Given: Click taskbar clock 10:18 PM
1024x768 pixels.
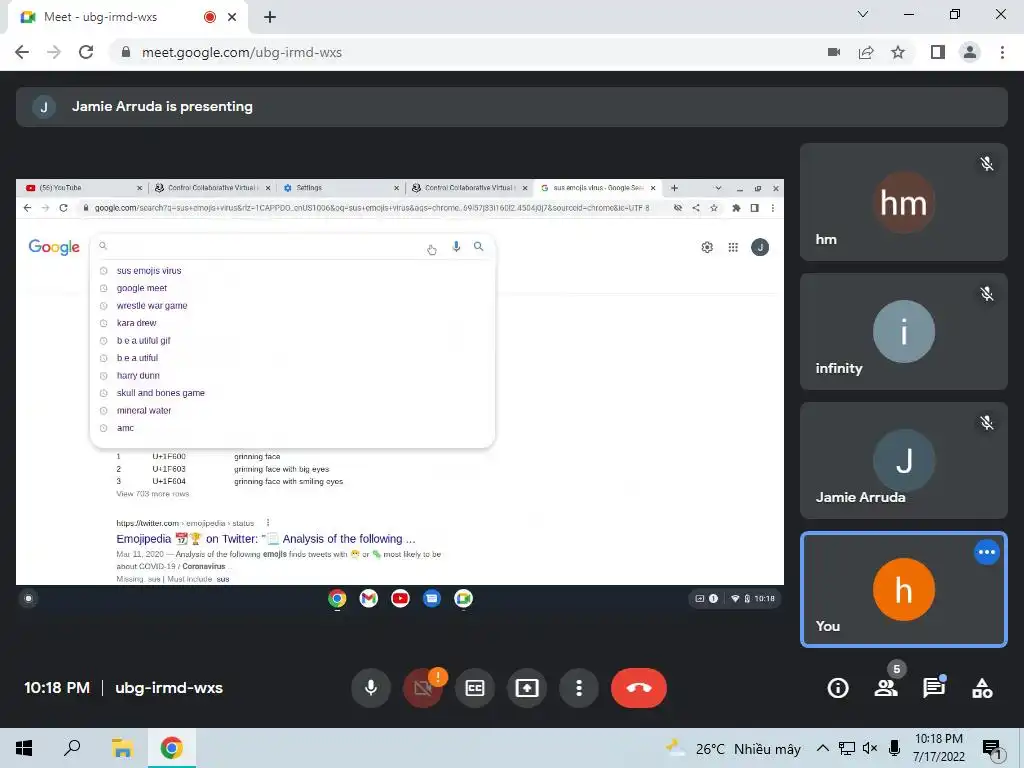Looking at the screenshot, I should 938,748.
